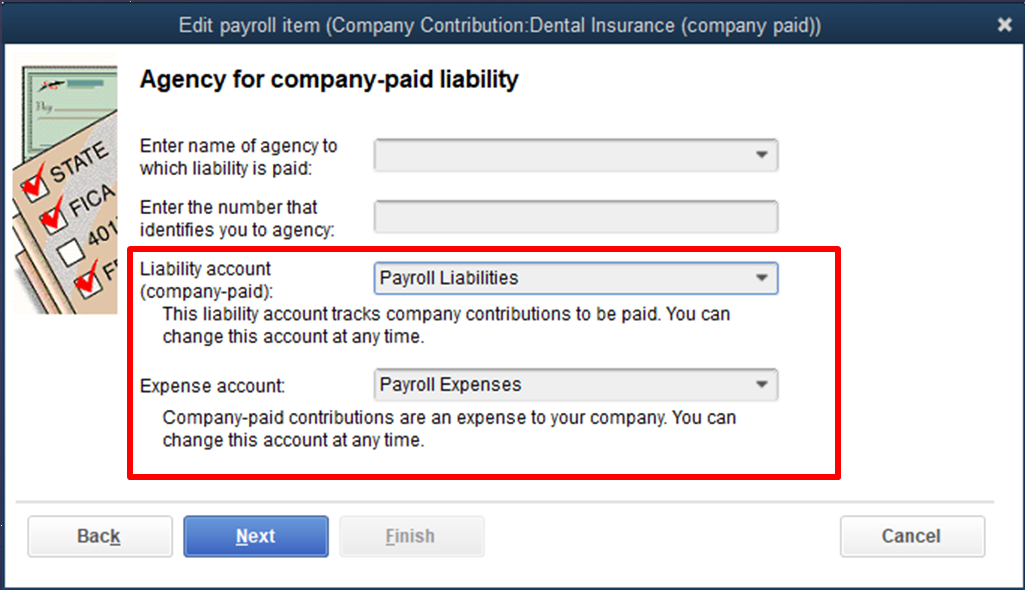
Task: Click the checked FICA box in illustration
Action: (54, 217)
